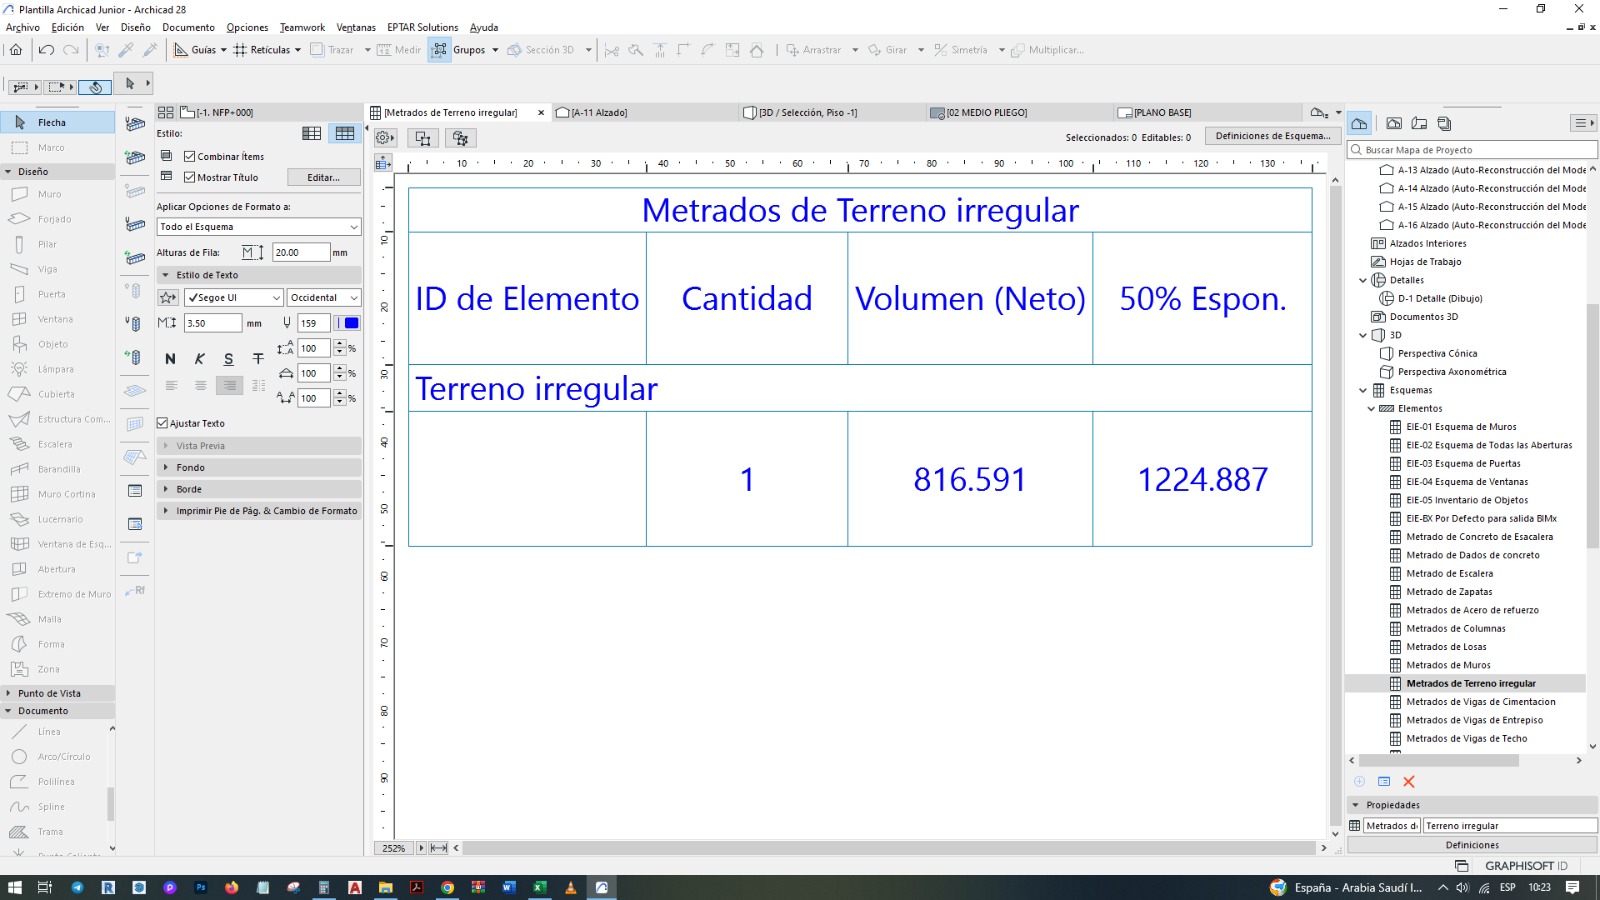Toggle the Grupos suspend groups button
Viewport: 1600px width, 900px height.
440,50
